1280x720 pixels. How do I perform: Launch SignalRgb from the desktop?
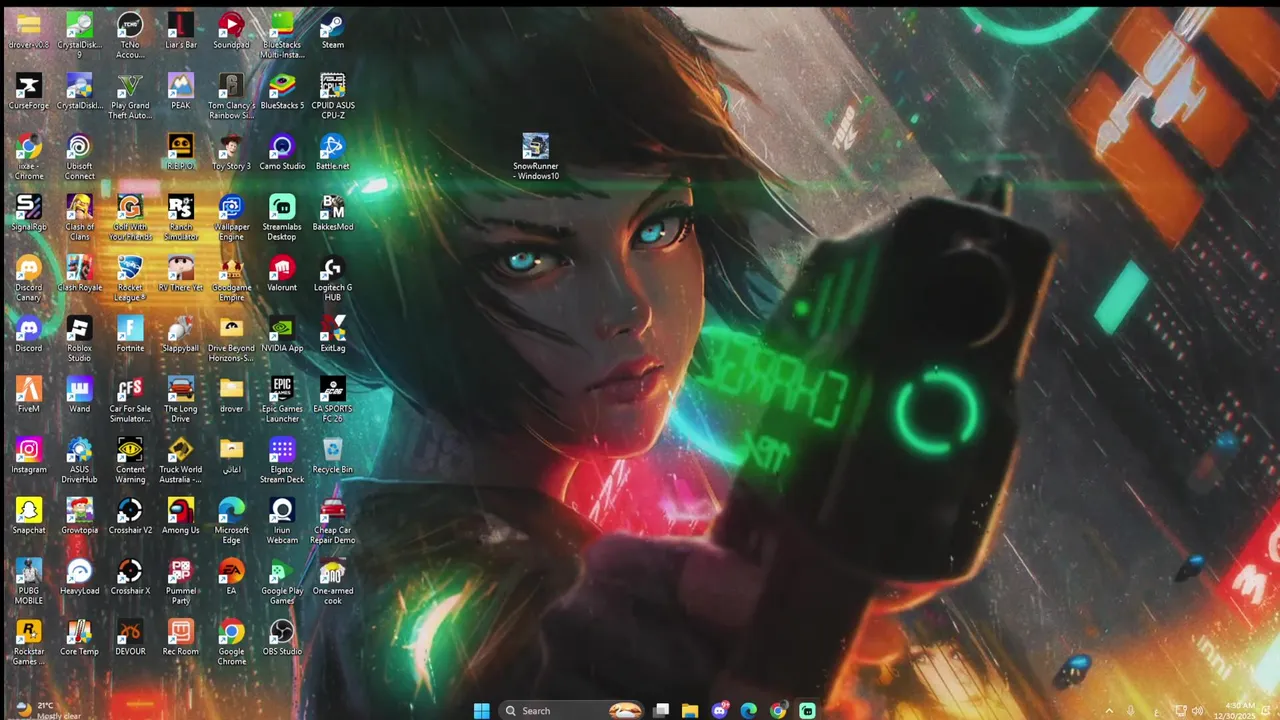[x=29, y=213]
